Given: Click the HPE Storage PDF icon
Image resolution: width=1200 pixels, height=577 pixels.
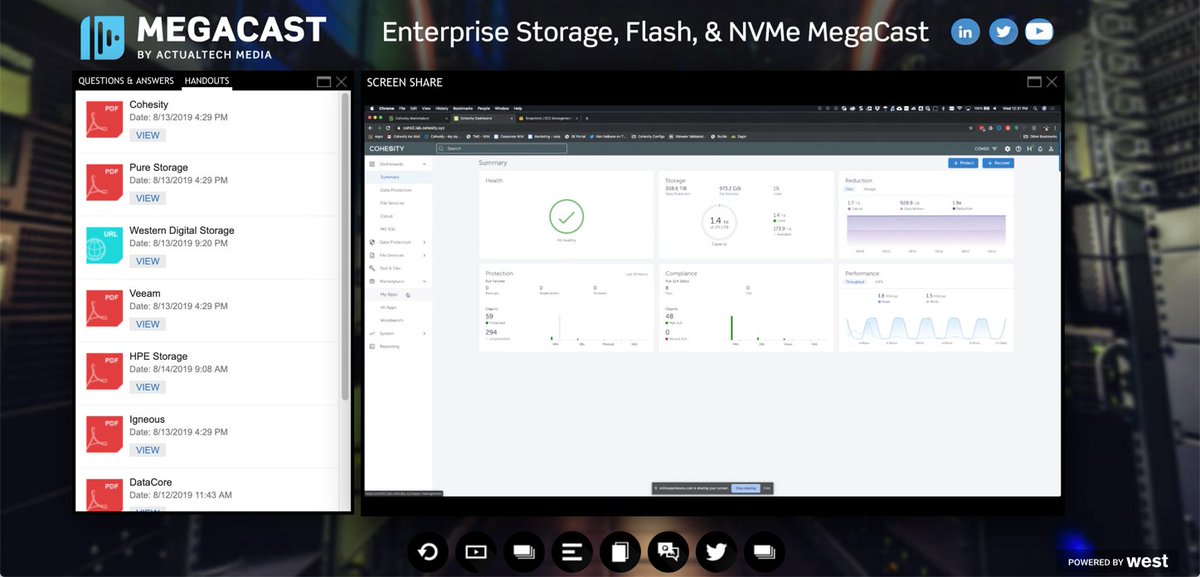Looking at the screenshot, I should pyautogui.click(x=104, y=372).
